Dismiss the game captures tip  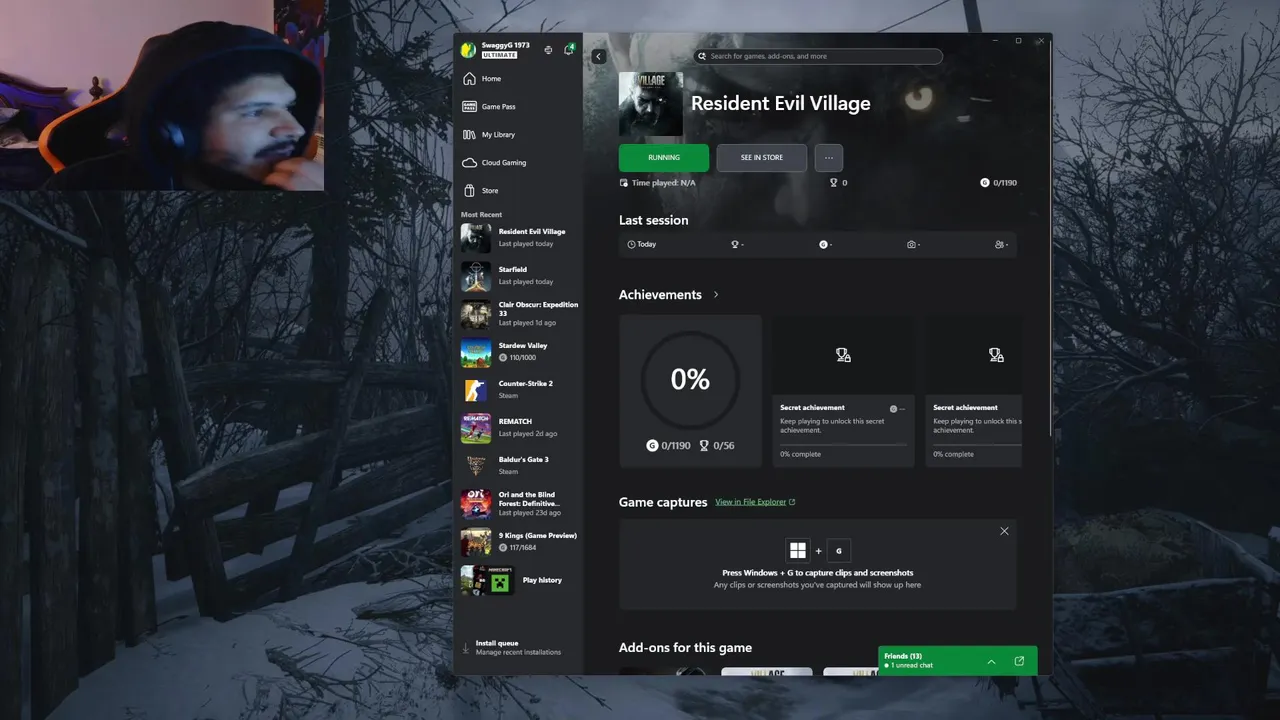click(x=1004, y=531)
